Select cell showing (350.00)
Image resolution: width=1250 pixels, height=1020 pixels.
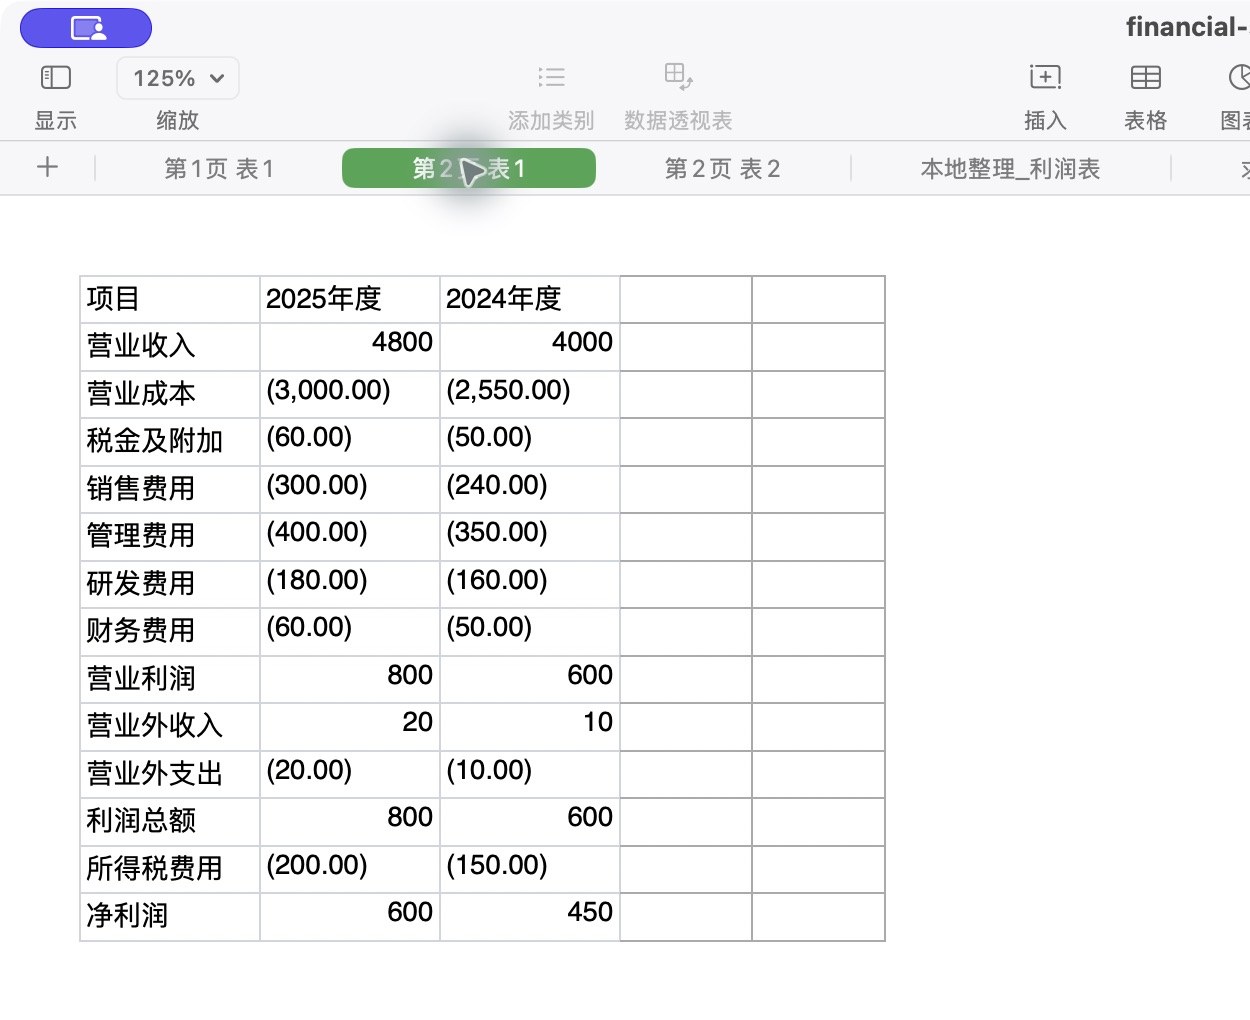tap(530, 537)
